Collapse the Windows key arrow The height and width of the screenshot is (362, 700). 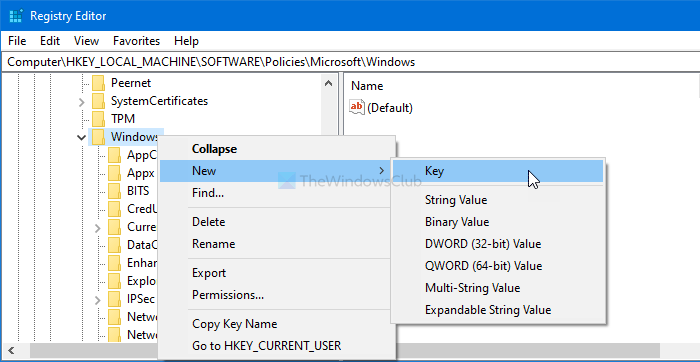coord(81,137)
